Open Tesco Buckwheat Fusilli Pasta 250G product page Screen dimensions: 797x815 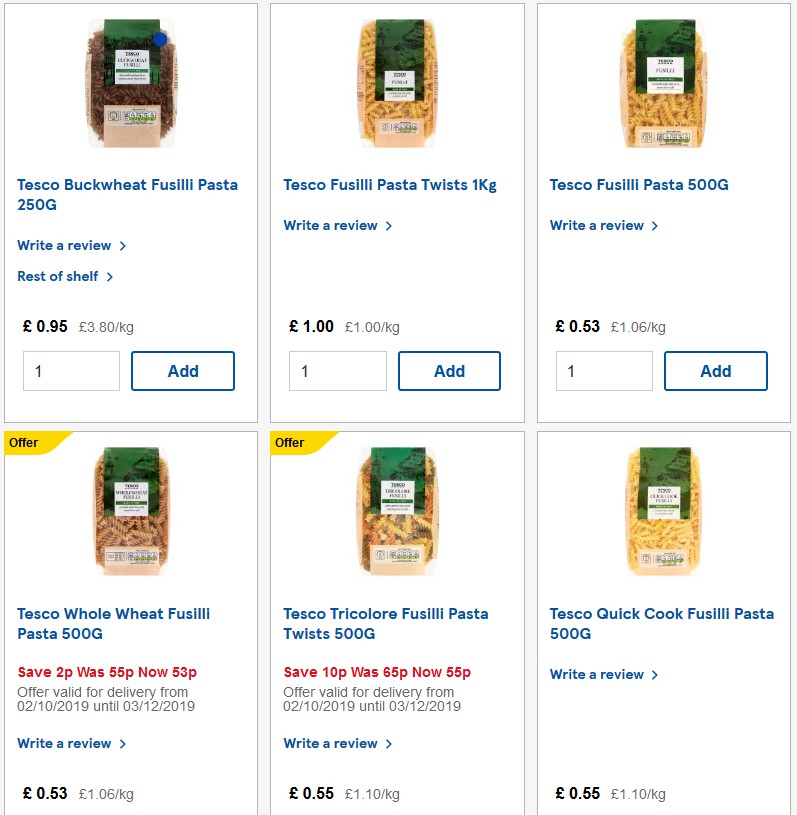[127, 194]
